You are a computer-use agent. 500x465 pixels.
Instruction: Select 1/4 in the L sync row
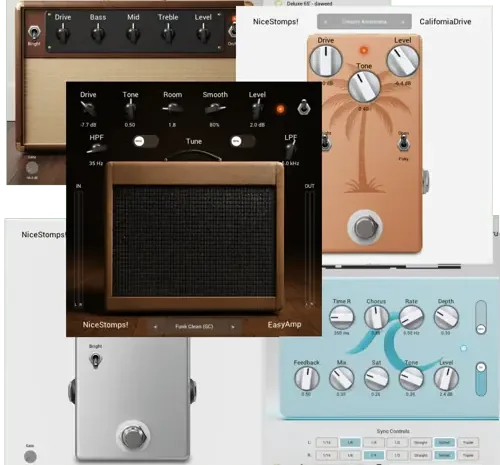[374, 442]
